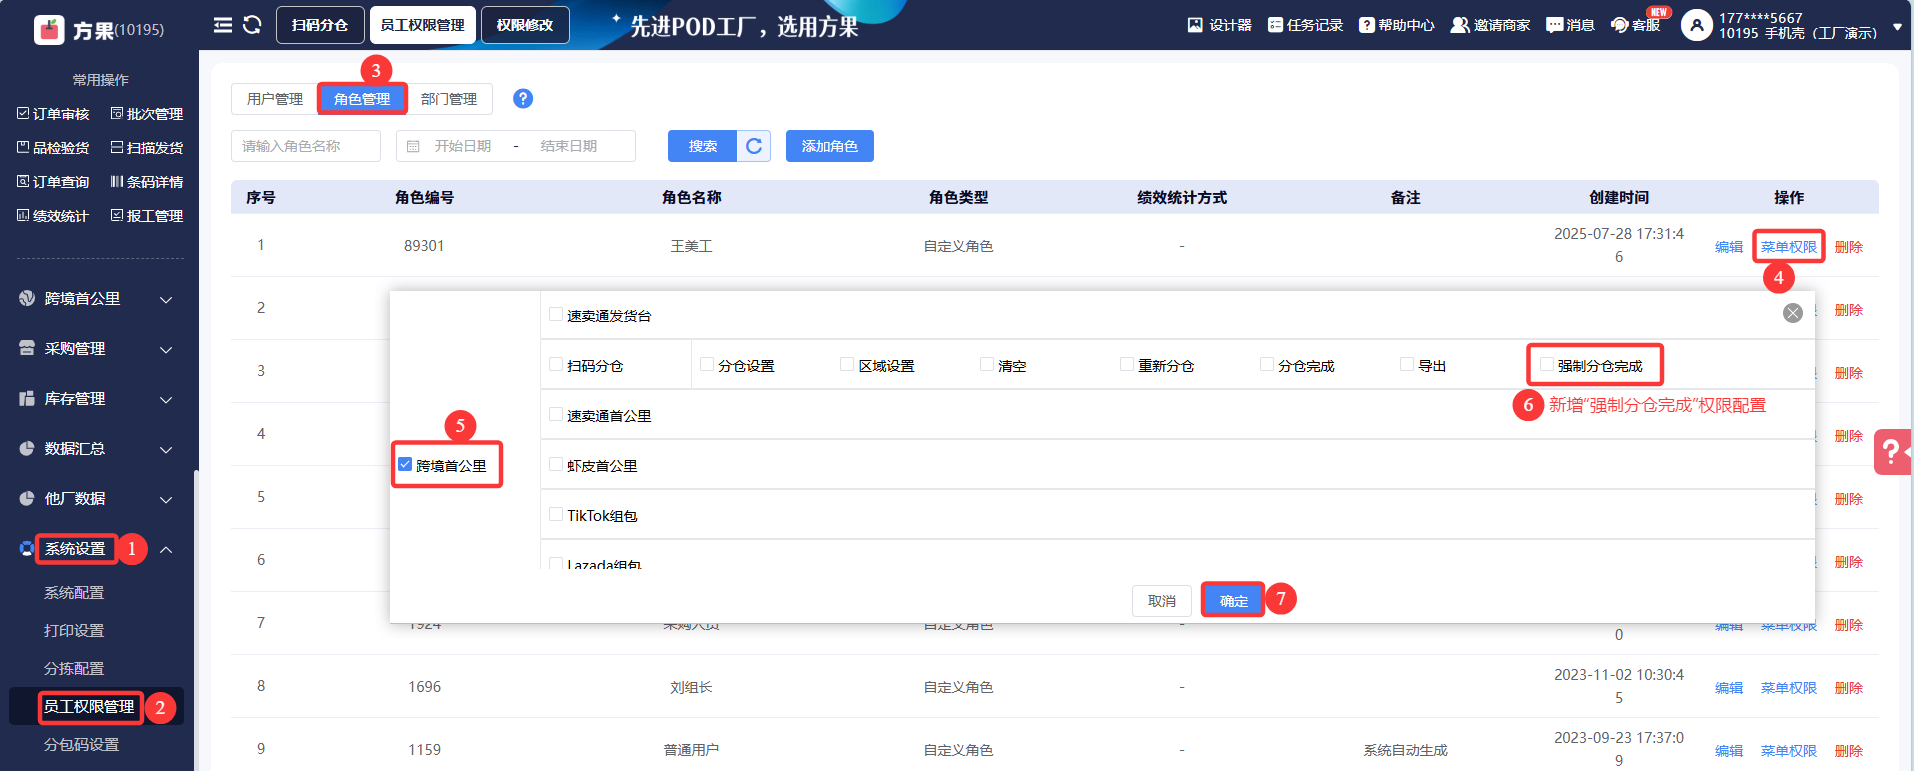
Task: Switch to the 部门管理 tab
Action: click(449, 99)
